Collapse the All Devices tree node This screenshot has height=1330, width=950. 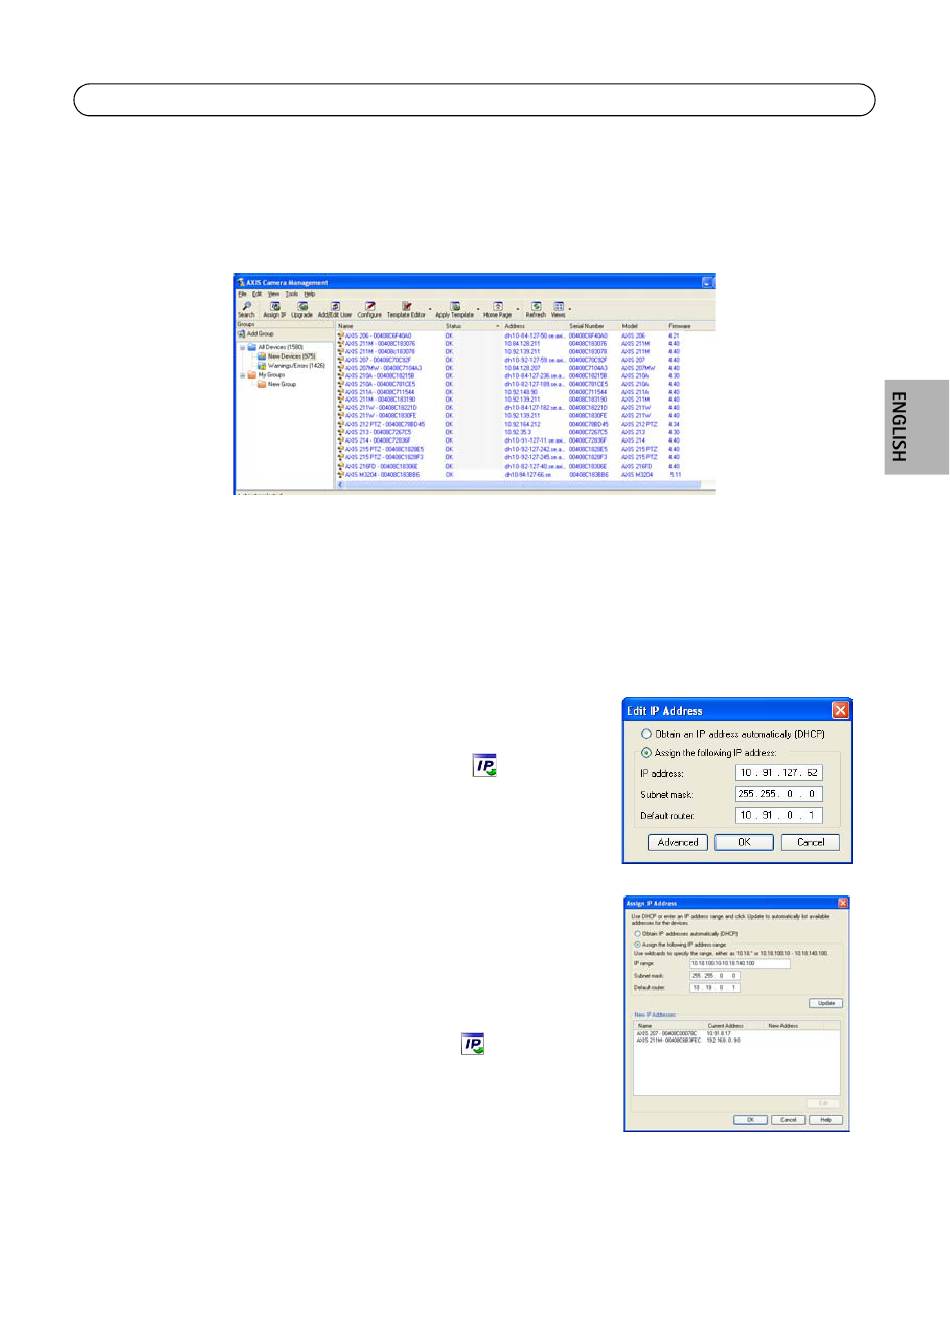tap(242, 347)
